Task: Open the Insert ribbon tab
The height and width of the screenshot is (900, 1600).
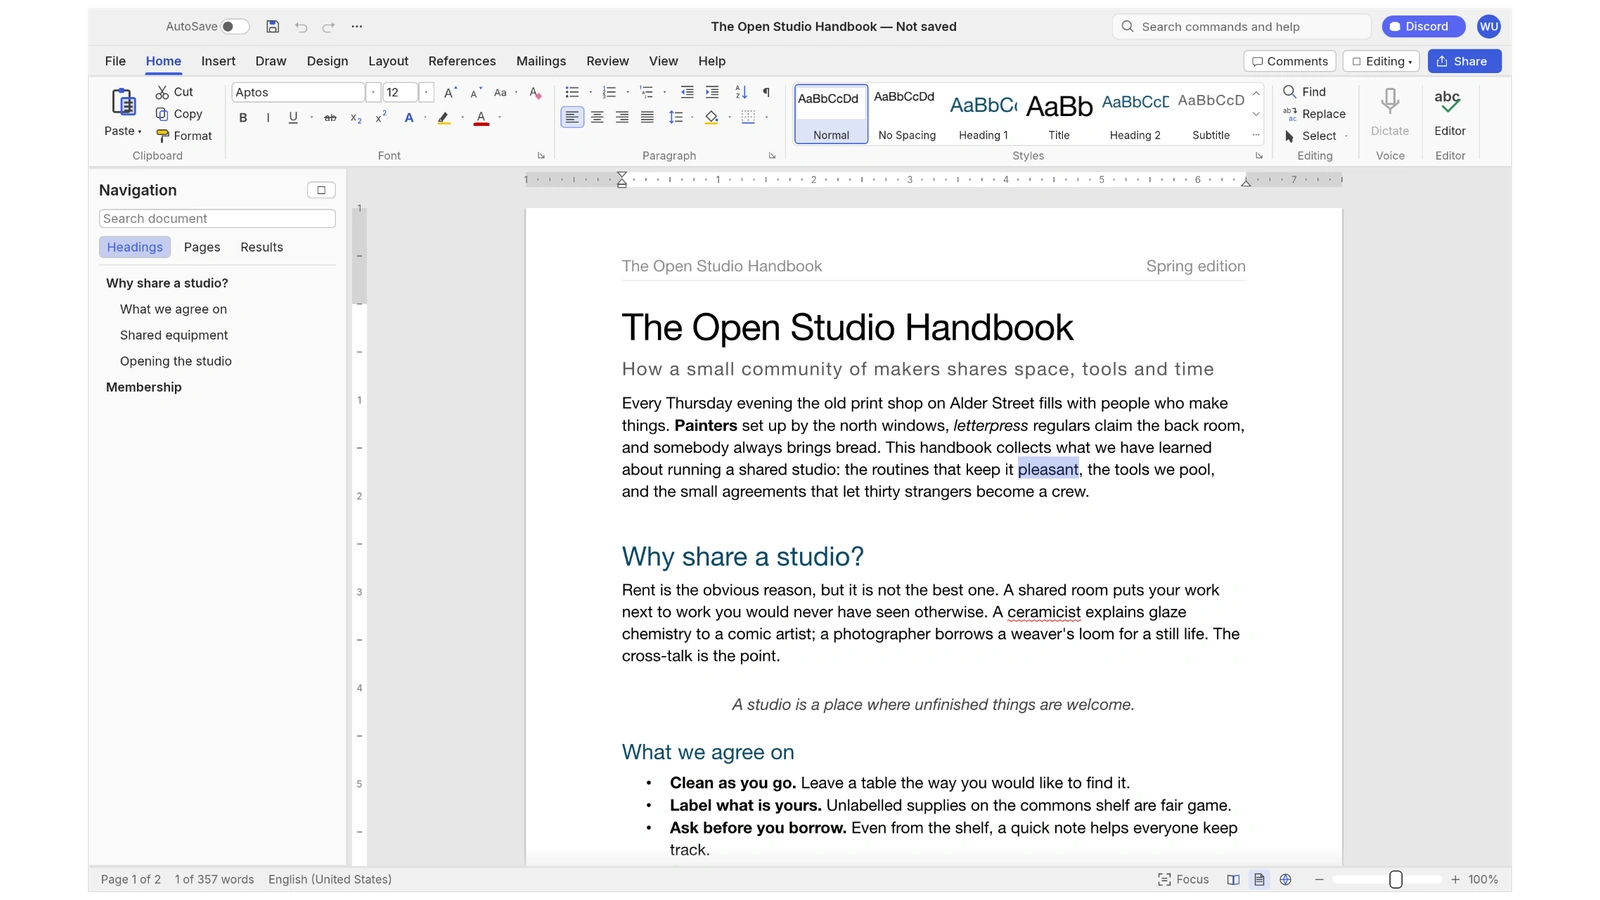Action: click(x=218, y=62)
